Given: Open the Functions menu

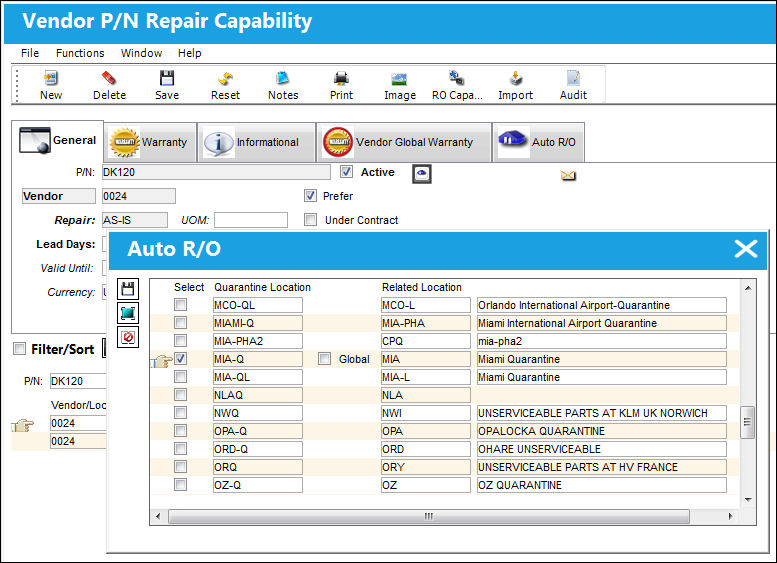Looking at the screenshot, I should (80, 53).
